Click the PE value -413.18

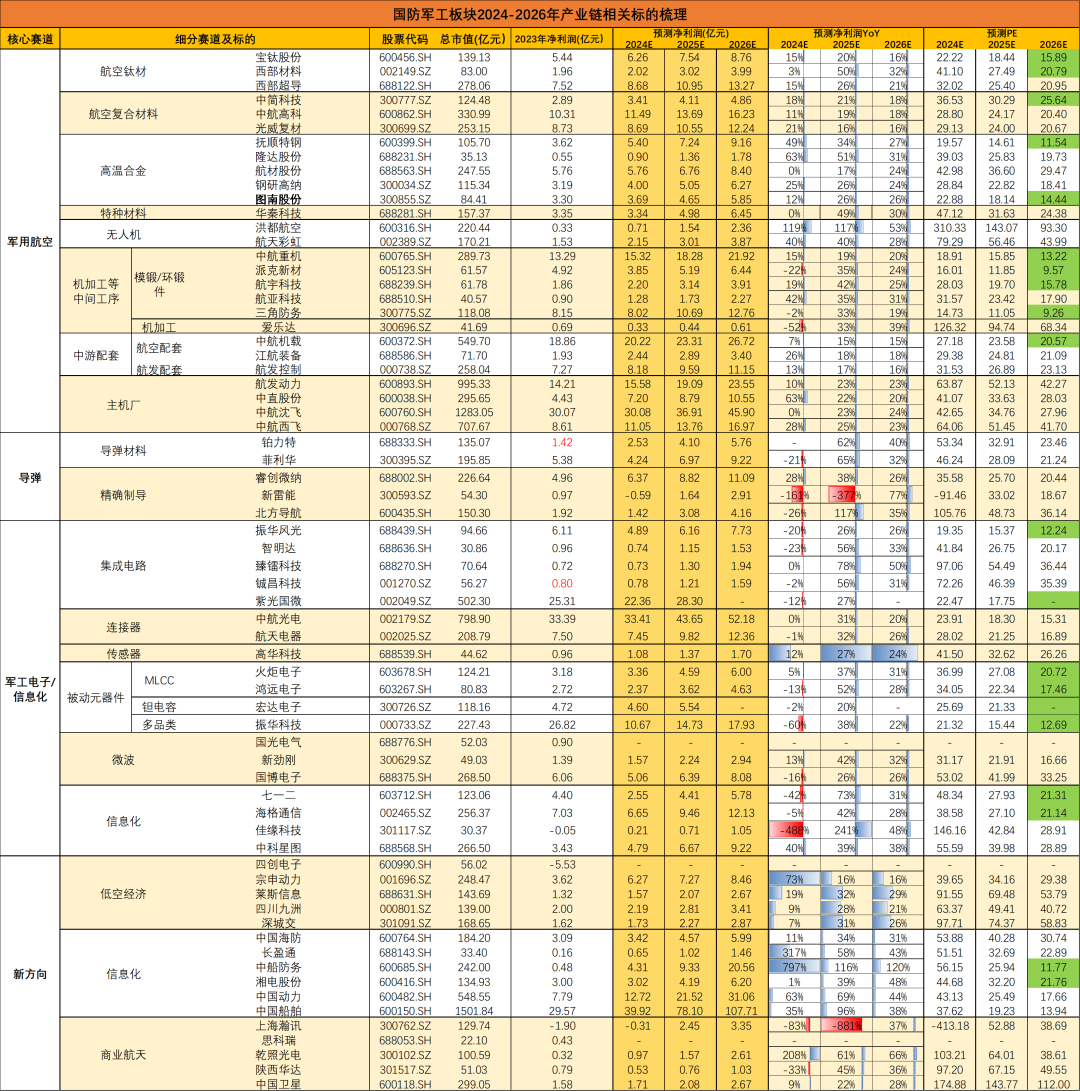[x=950, y=1026]
